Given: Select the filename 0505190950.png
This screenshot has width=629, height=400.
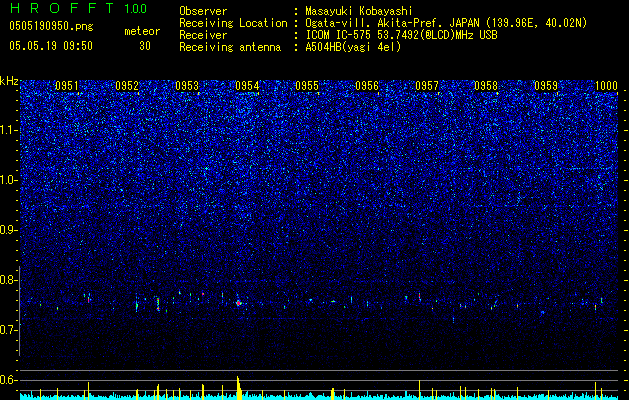Looking at the screenshot, I should [51, 27].
